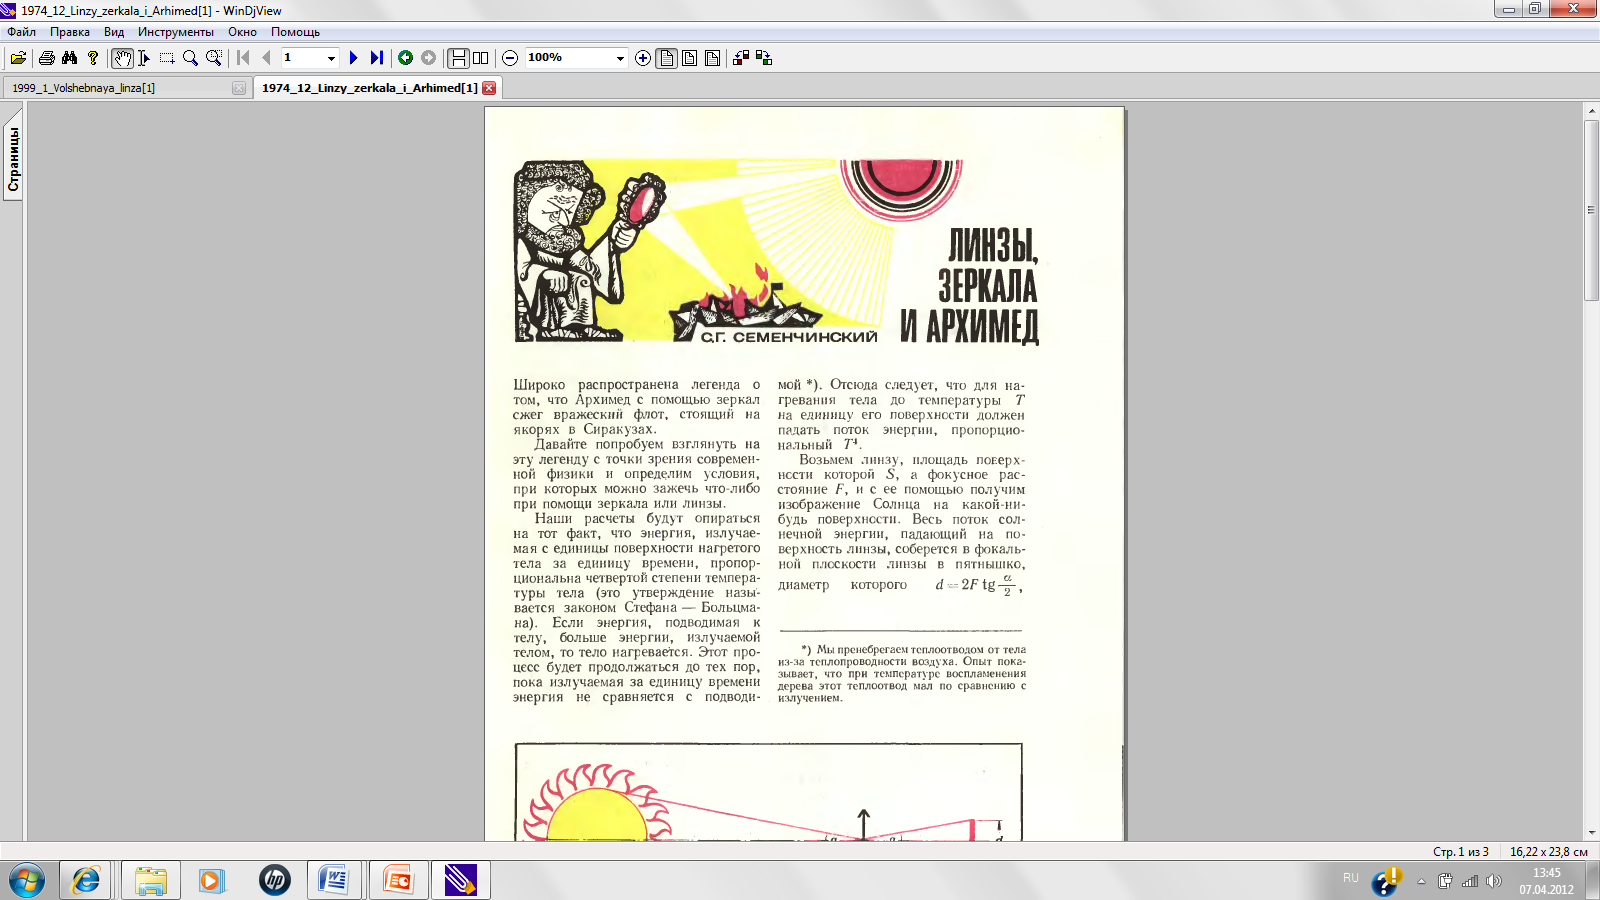Go to the previous page
This screenshot has height=900, width=1600.
[x=266, y=58]
